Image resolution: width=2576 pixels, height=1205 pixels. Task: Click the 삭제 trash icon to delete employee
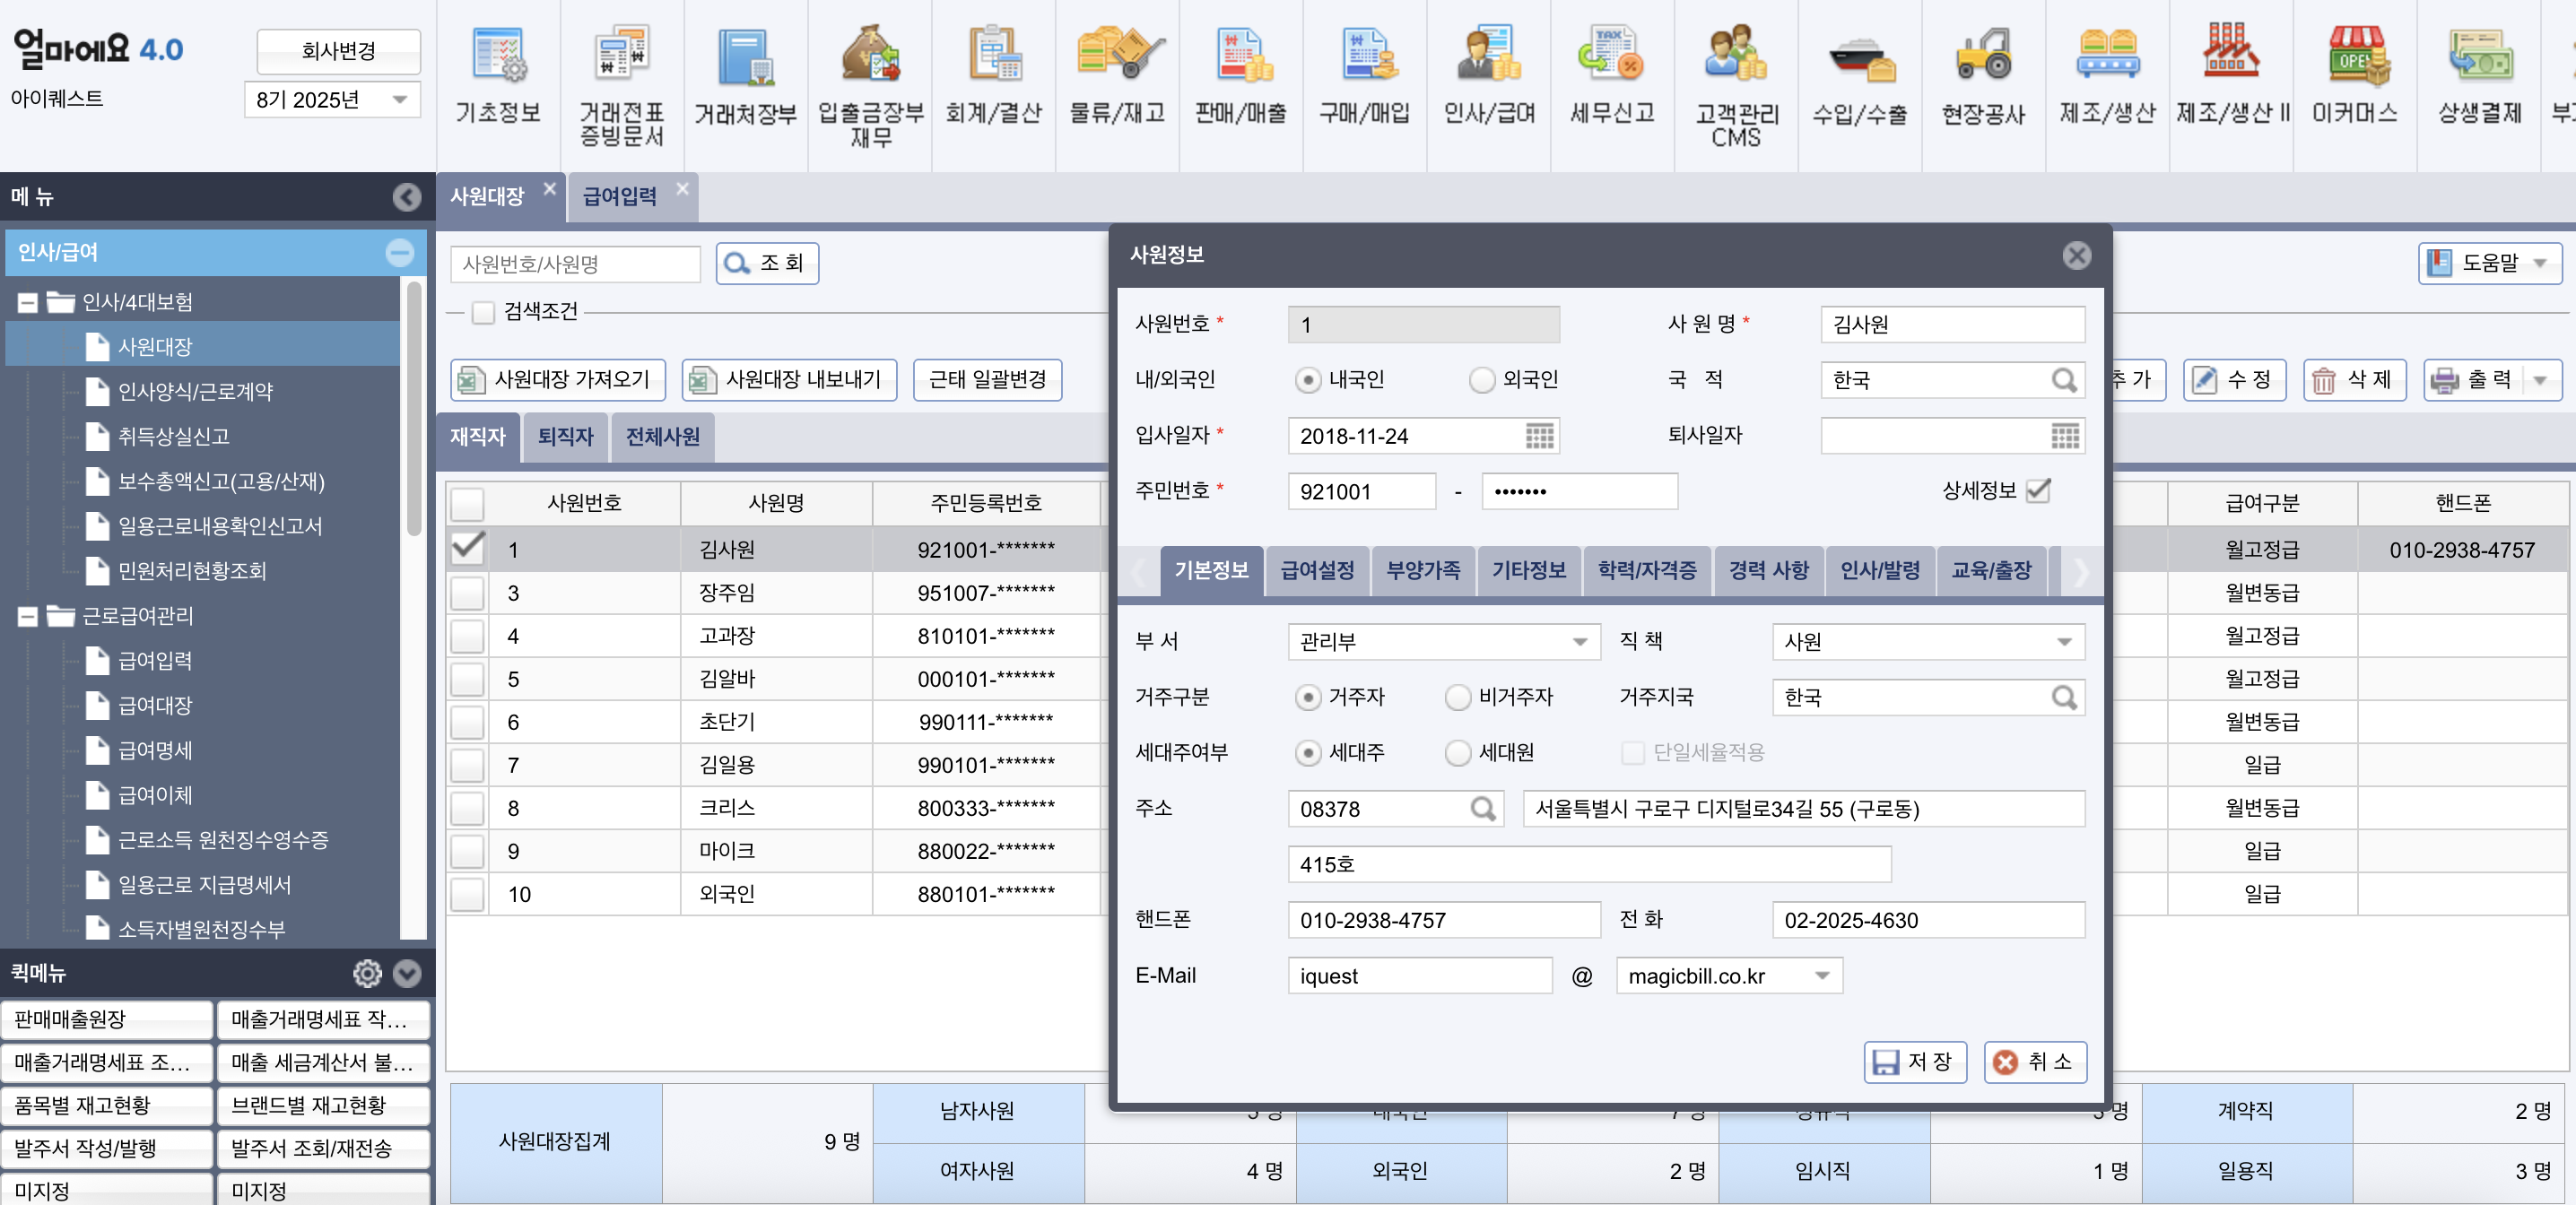2322,379
